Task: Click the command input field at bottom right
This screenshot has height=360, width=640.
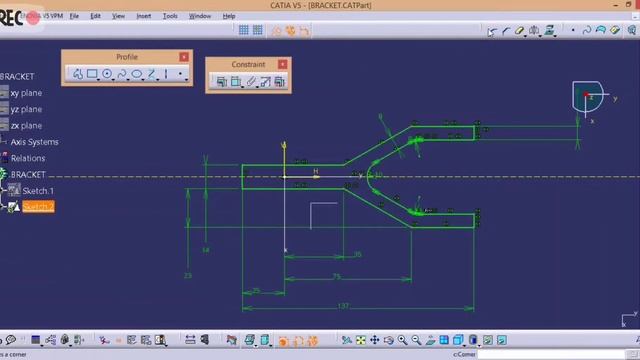Action: coord(551,354)
